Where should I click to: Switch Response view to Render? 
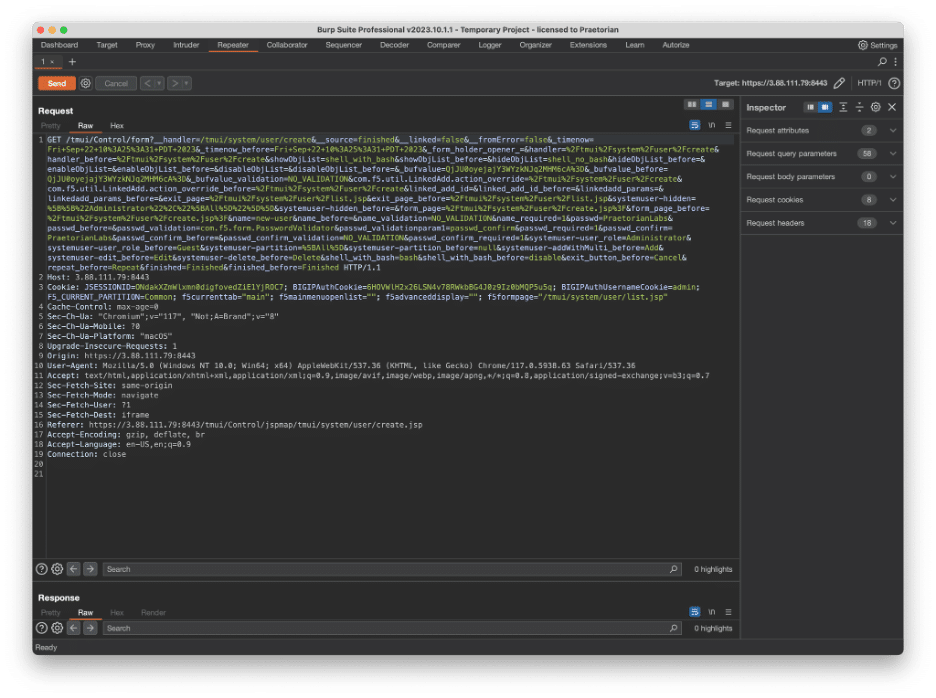(x=153, y=613)
